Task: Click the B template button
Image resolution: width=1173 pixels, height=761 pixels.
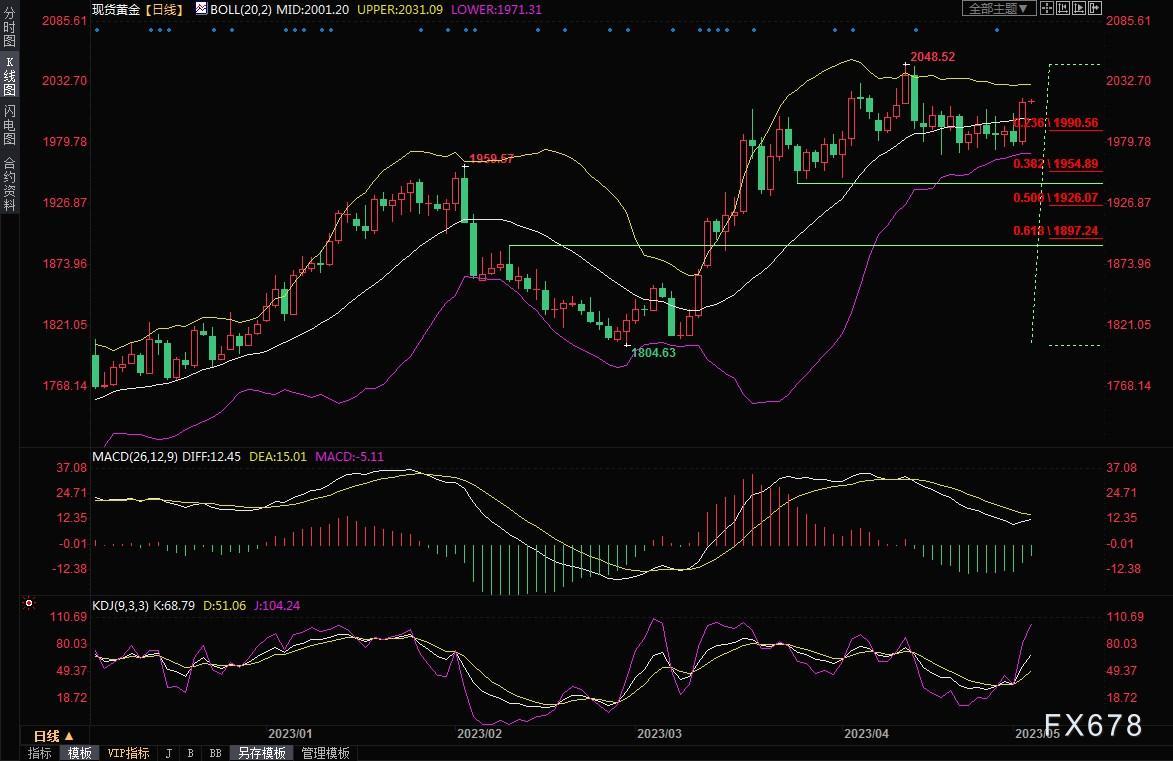Action: (x=191, y=753)
